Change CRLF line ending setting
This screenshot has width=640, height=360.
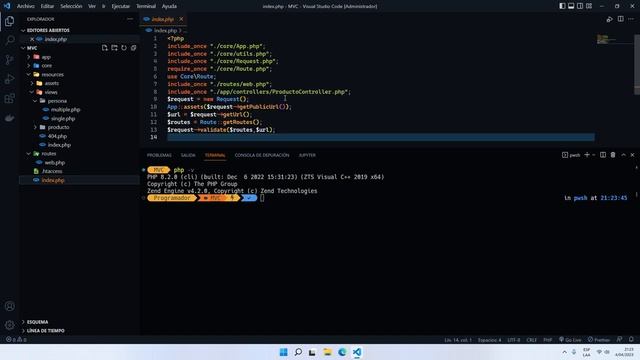[x=531, y=339]
